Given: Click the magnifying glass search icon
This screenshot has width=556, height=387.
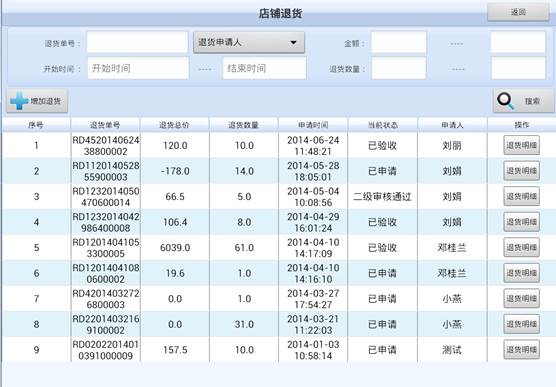Looking at the screenshot, I should 505,101.
